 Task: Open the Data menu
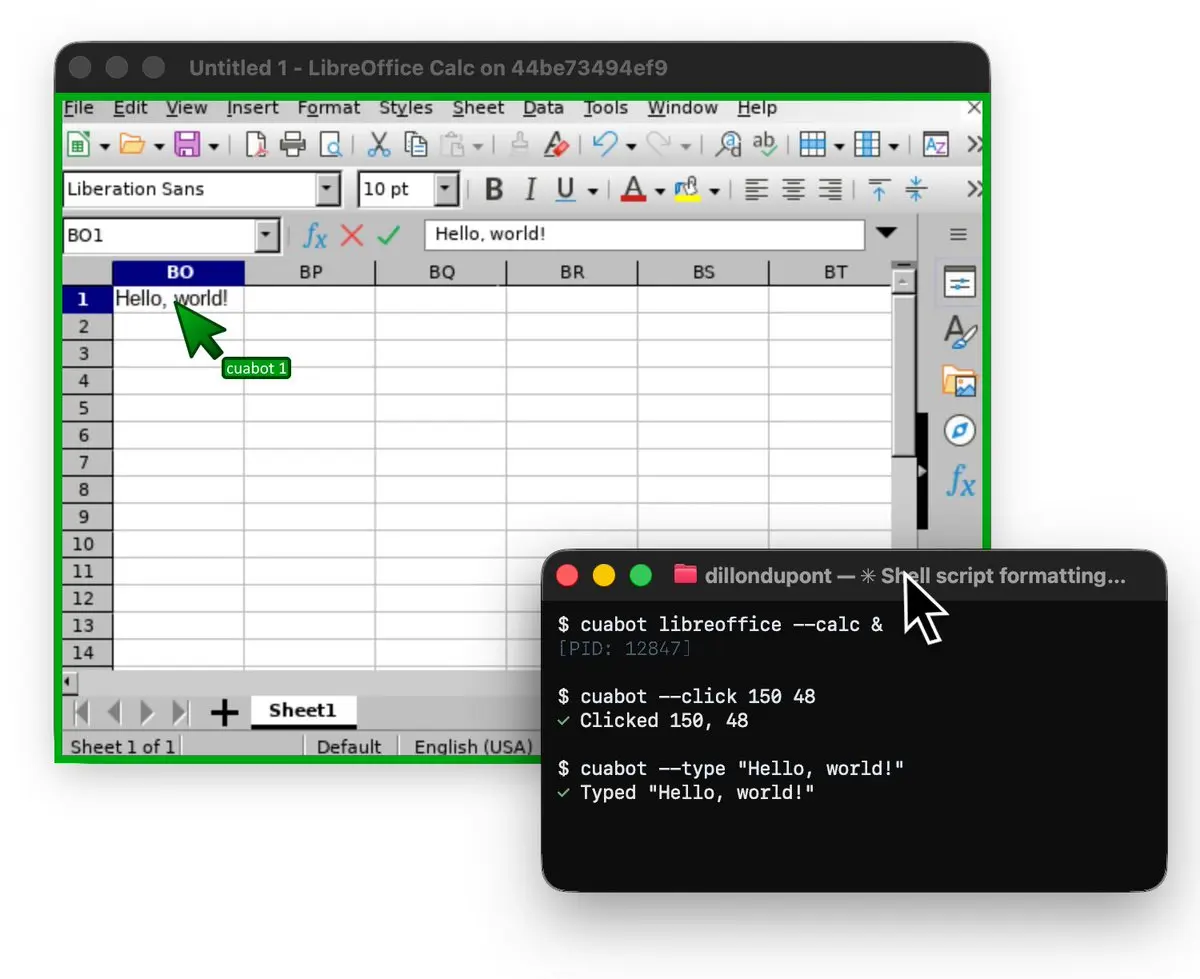pyautogui.click(x=543, y=108)
